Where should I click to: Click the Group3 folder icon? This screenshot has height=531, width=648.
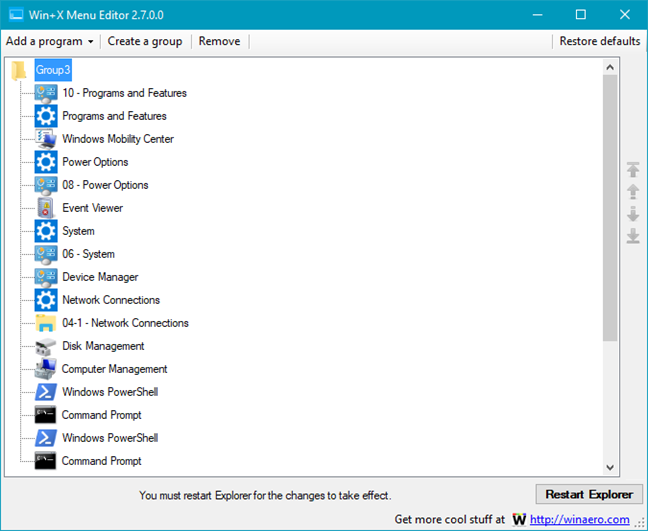coord(19,70)
